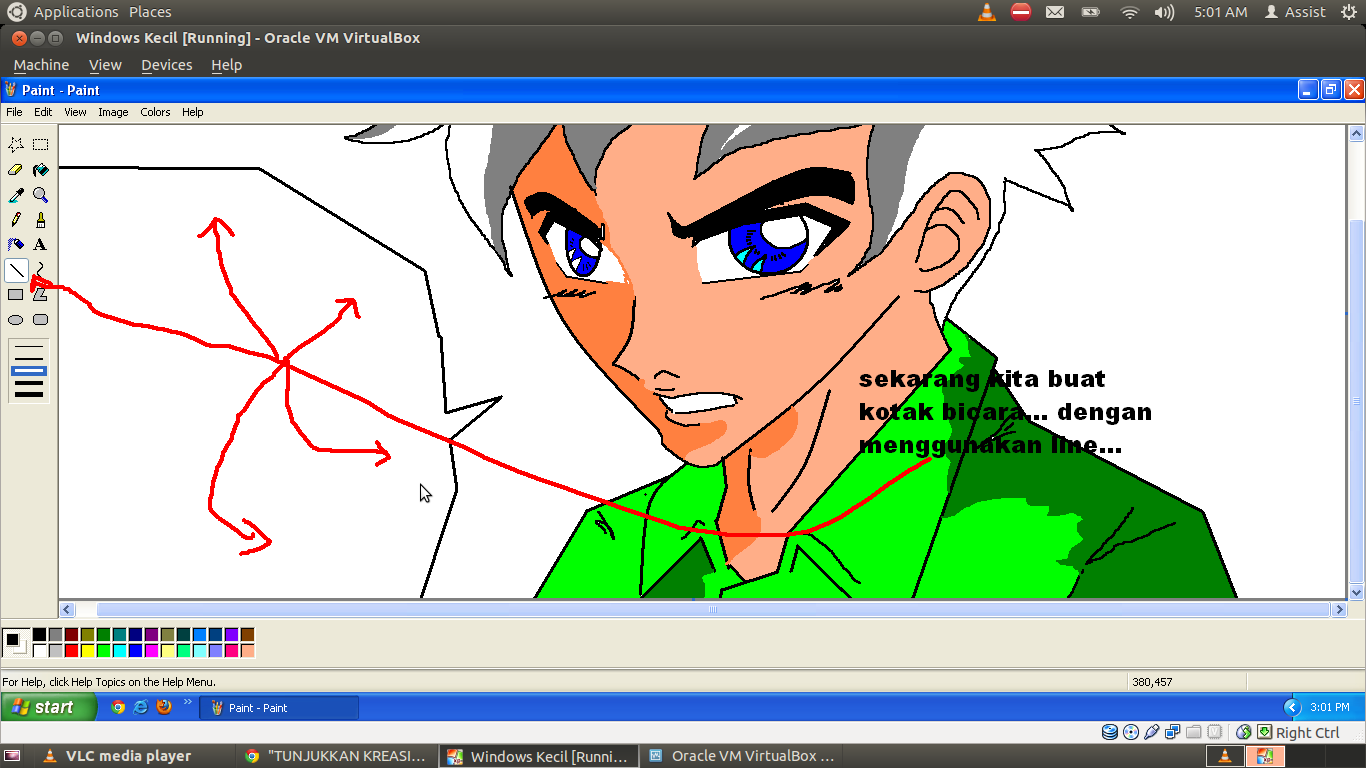Select the Ellipse tool

[16, 320]
